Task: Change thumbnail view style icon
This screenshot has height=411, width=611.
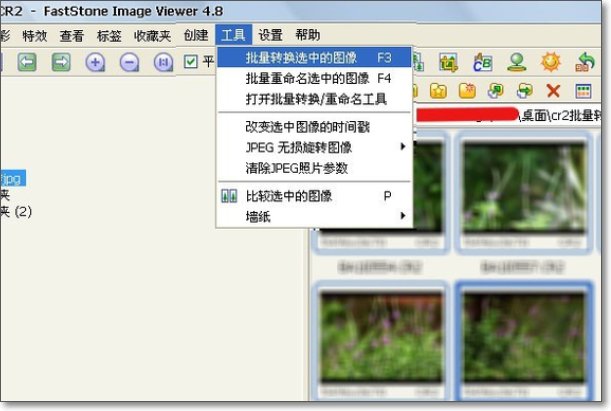Action: coord(583,91)
